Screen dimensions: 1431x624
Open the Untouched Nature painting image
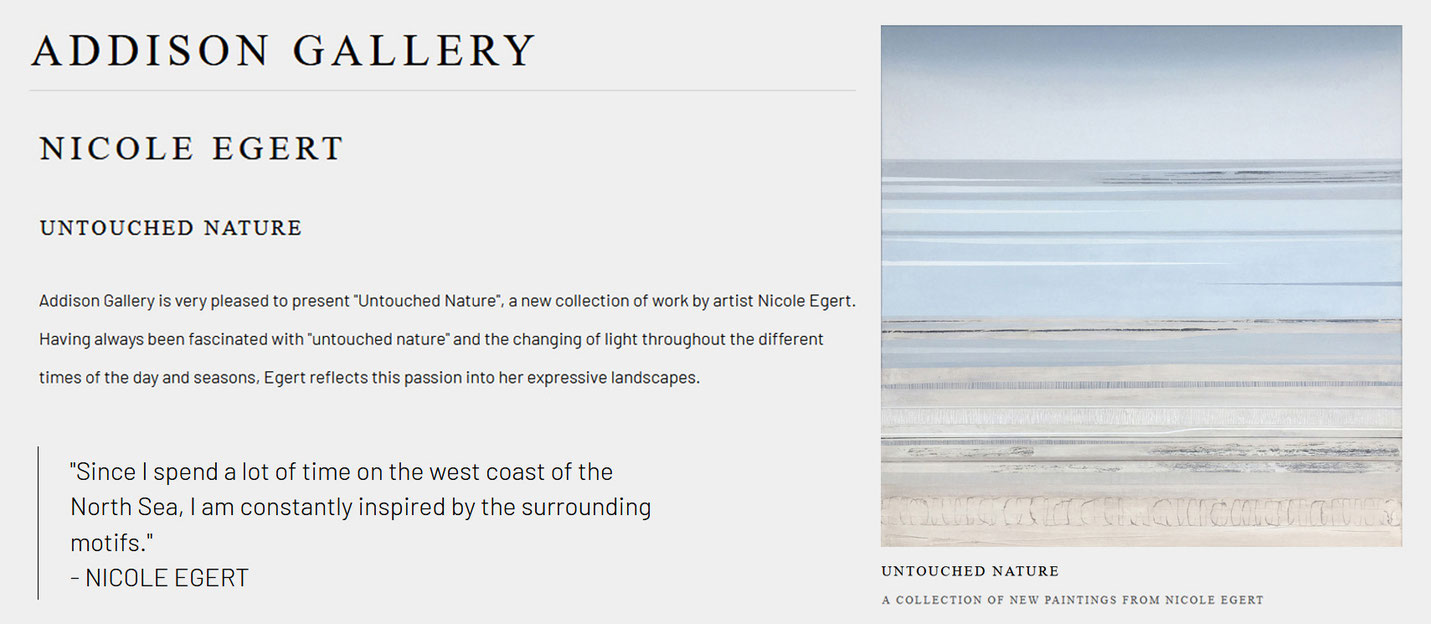[x=1141, y=286]
